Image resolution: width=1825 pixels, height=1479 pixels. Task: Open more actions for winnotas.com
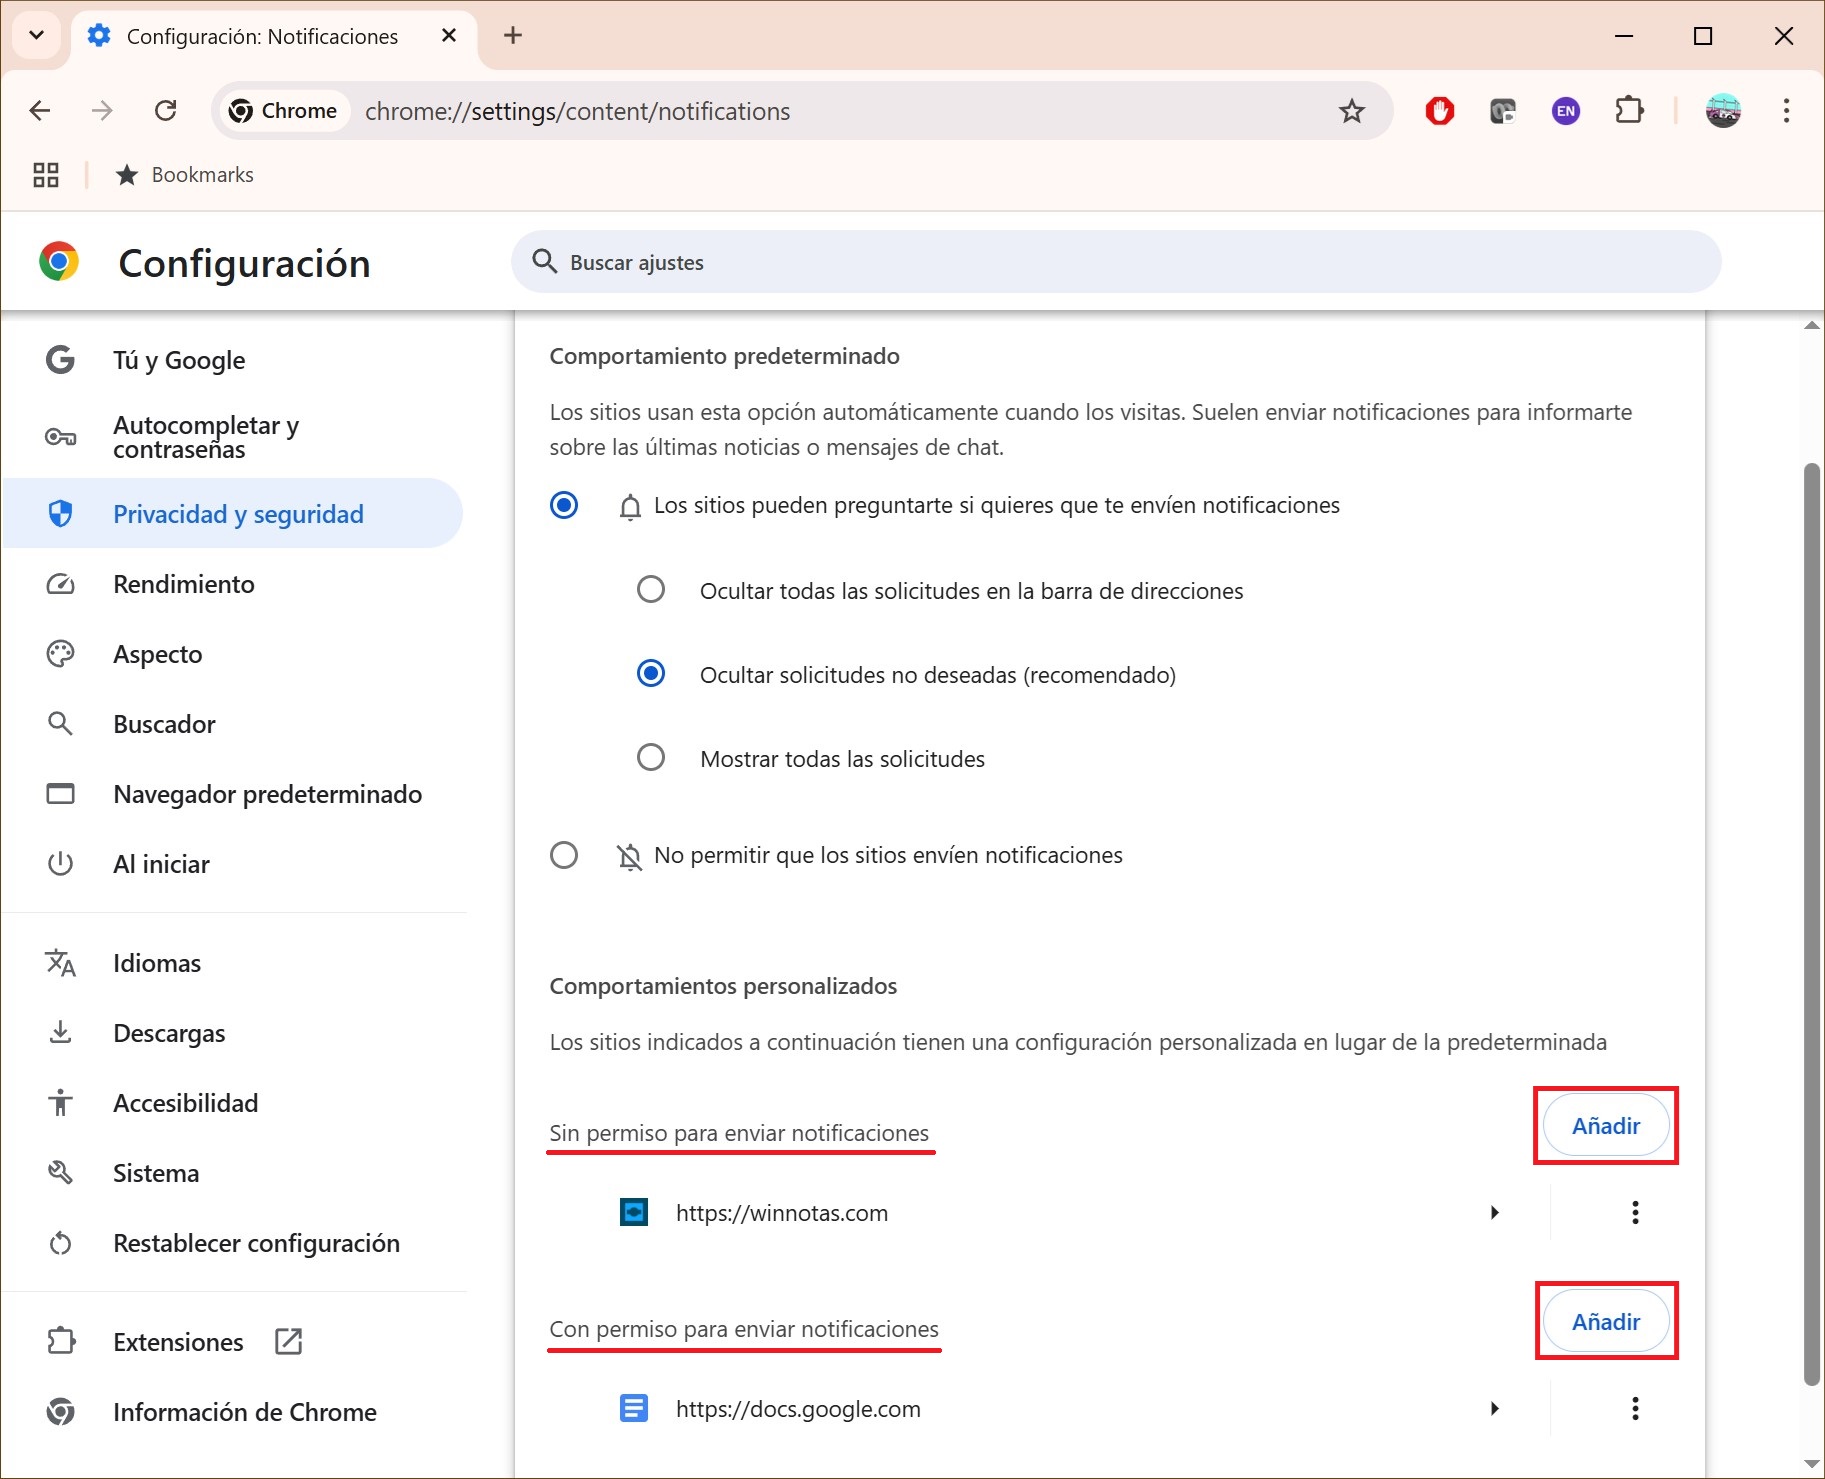(x=1635, y=1213)
